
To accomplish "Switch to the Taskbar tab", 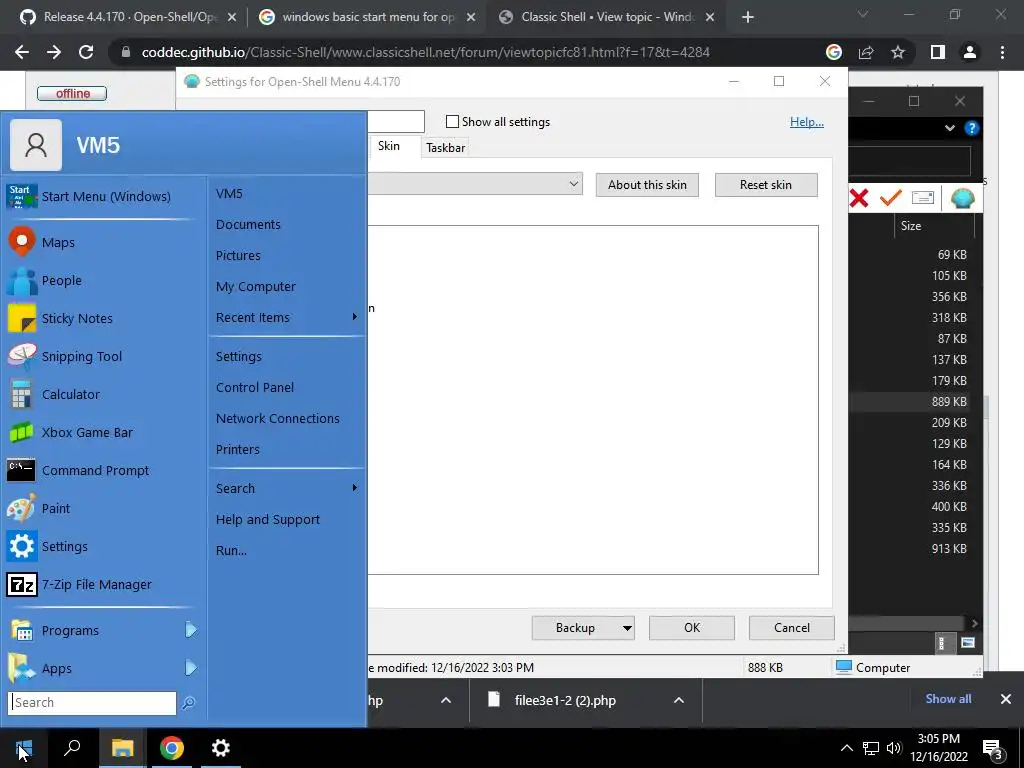I will click(x=445, y=148).
